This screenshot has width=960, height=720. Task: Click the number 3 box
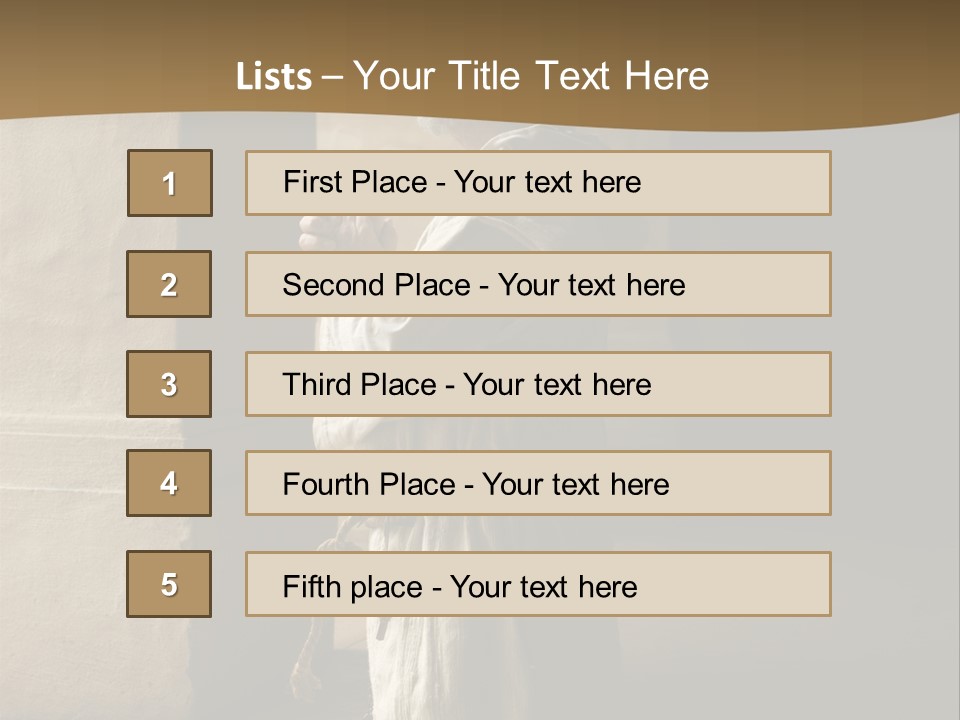(169, 384)
